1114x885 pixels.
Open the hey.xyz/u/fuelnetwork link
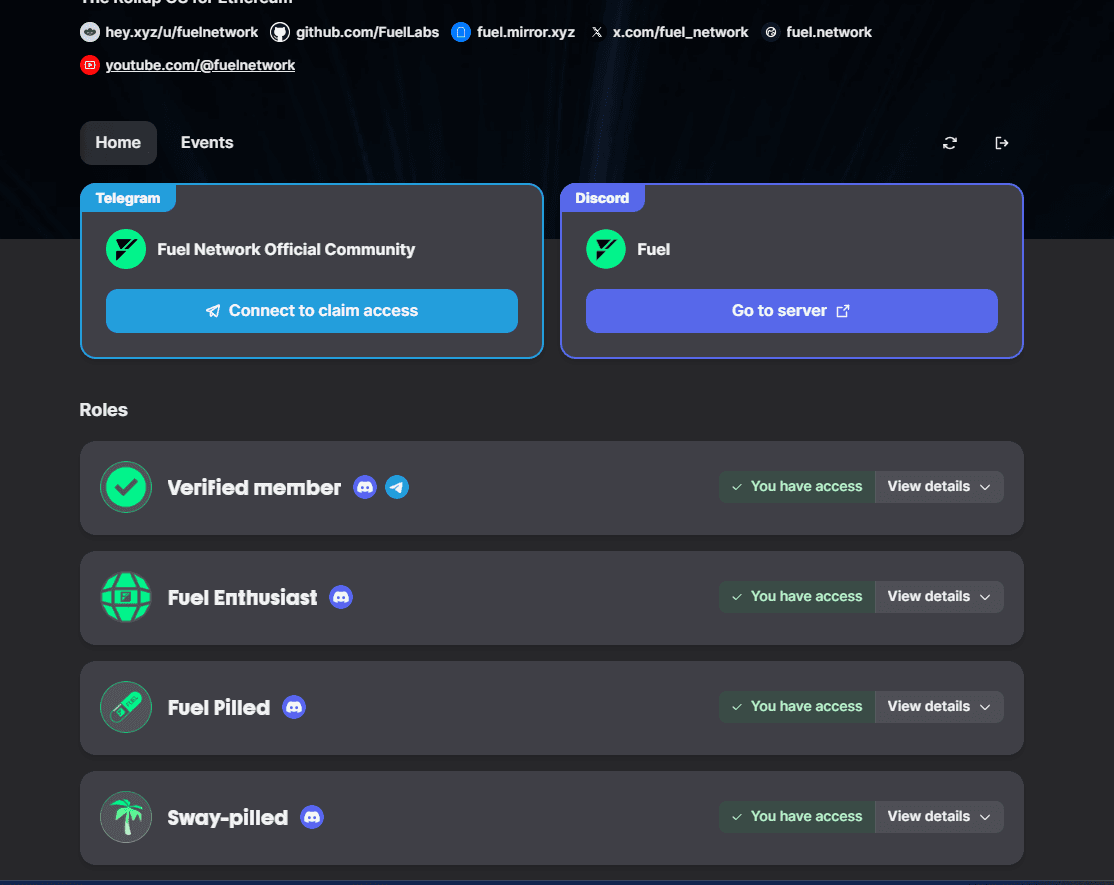pyautogui.click(x=181, y=32)
